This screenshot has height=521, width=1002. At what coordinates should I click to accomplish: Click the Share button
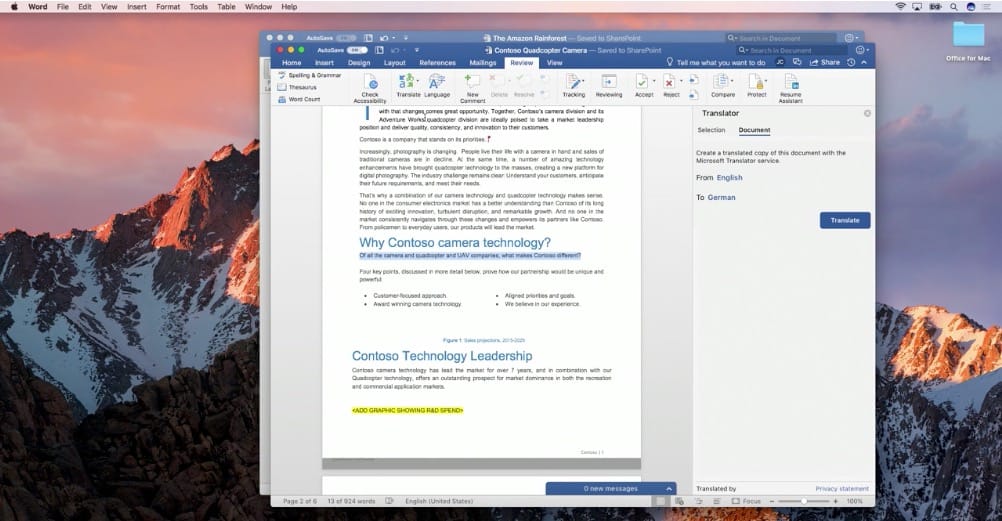825,62
